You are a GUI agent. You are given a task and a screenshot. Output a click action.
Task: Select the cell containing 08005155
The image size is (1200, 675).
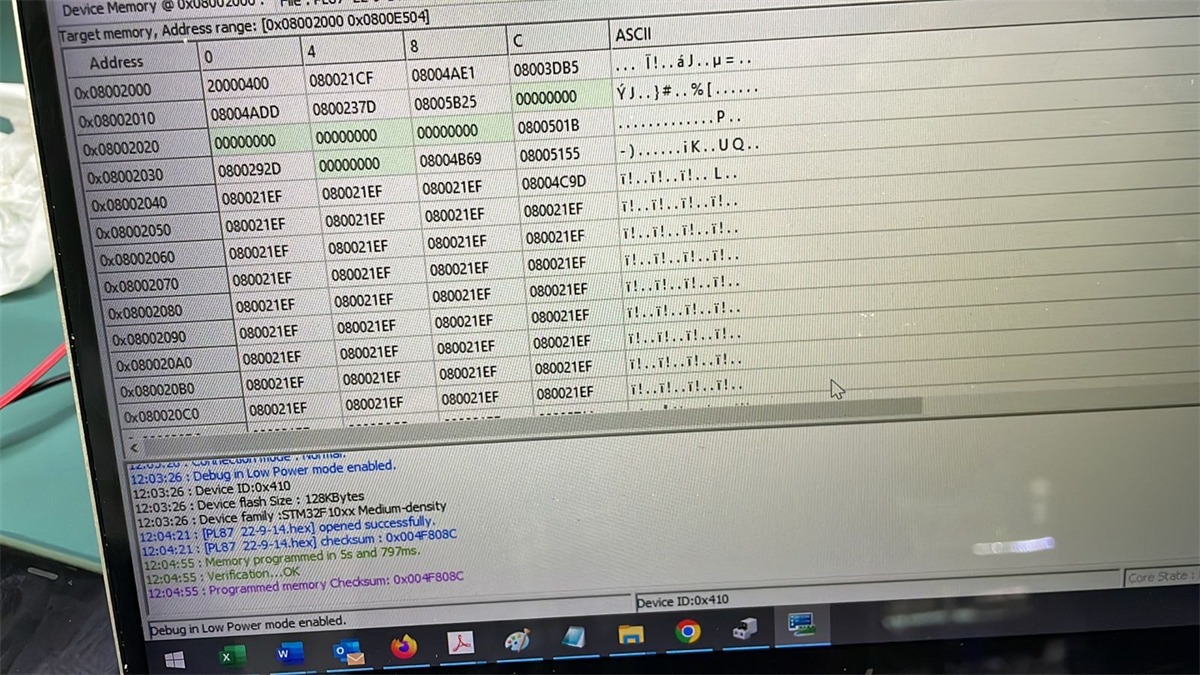[x=550, y=155]
